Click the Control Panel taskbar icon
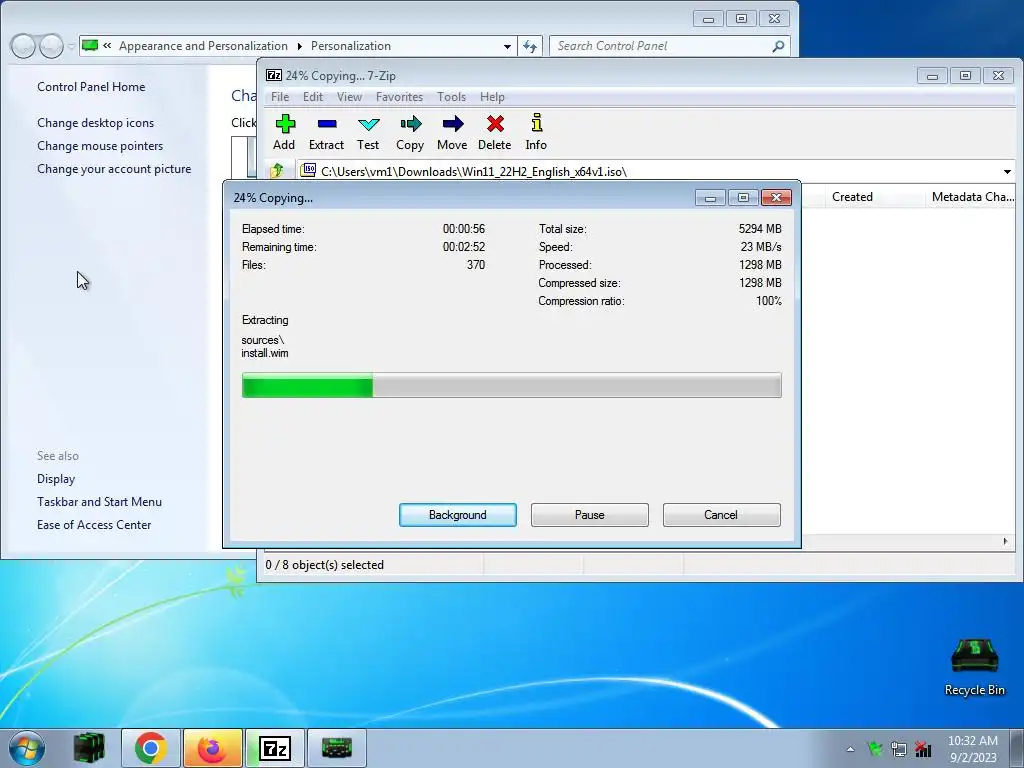1024x768 pixels. (x=337, y=748)
